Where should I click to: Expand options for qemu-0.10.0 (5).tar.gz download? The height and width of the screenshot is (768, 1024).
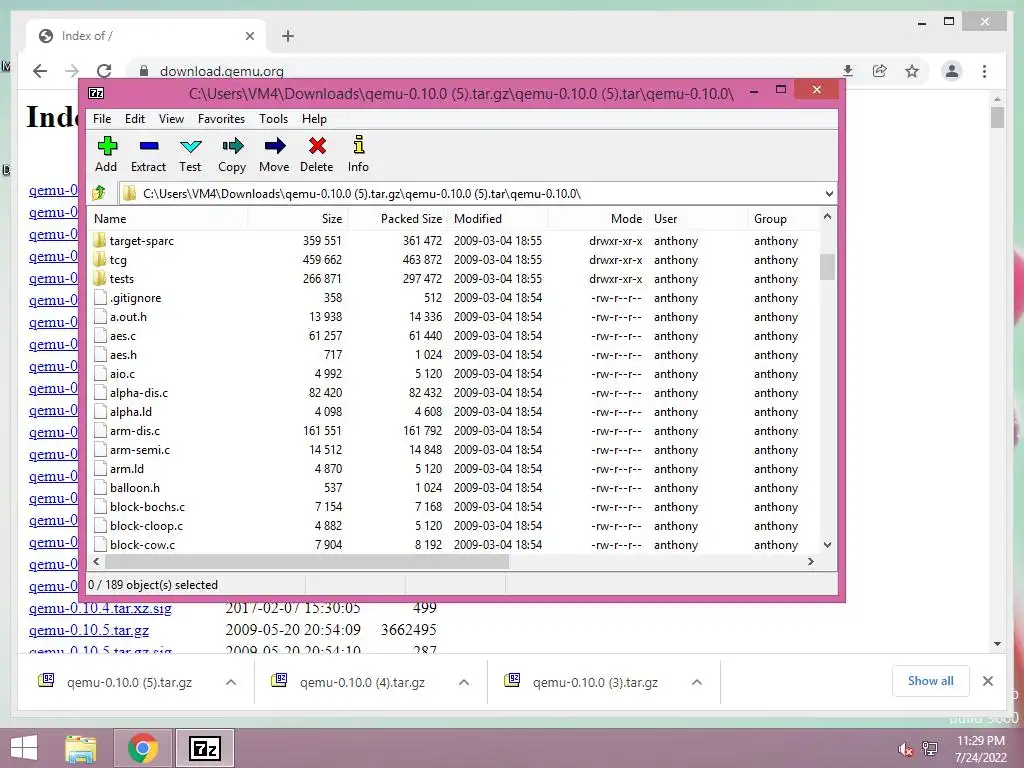231,682
